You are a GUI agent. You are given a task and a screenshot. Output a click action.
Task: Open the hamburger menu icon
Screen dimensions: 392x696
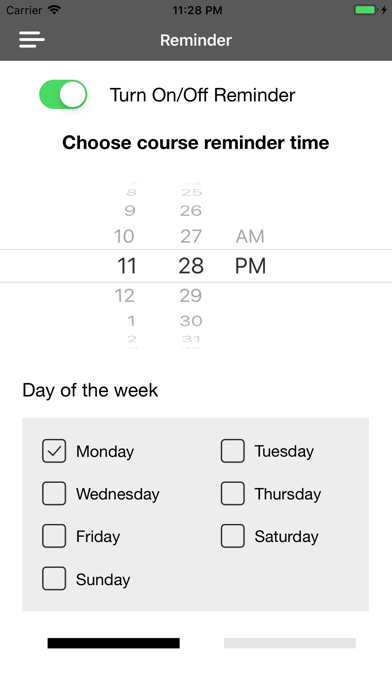32,40
